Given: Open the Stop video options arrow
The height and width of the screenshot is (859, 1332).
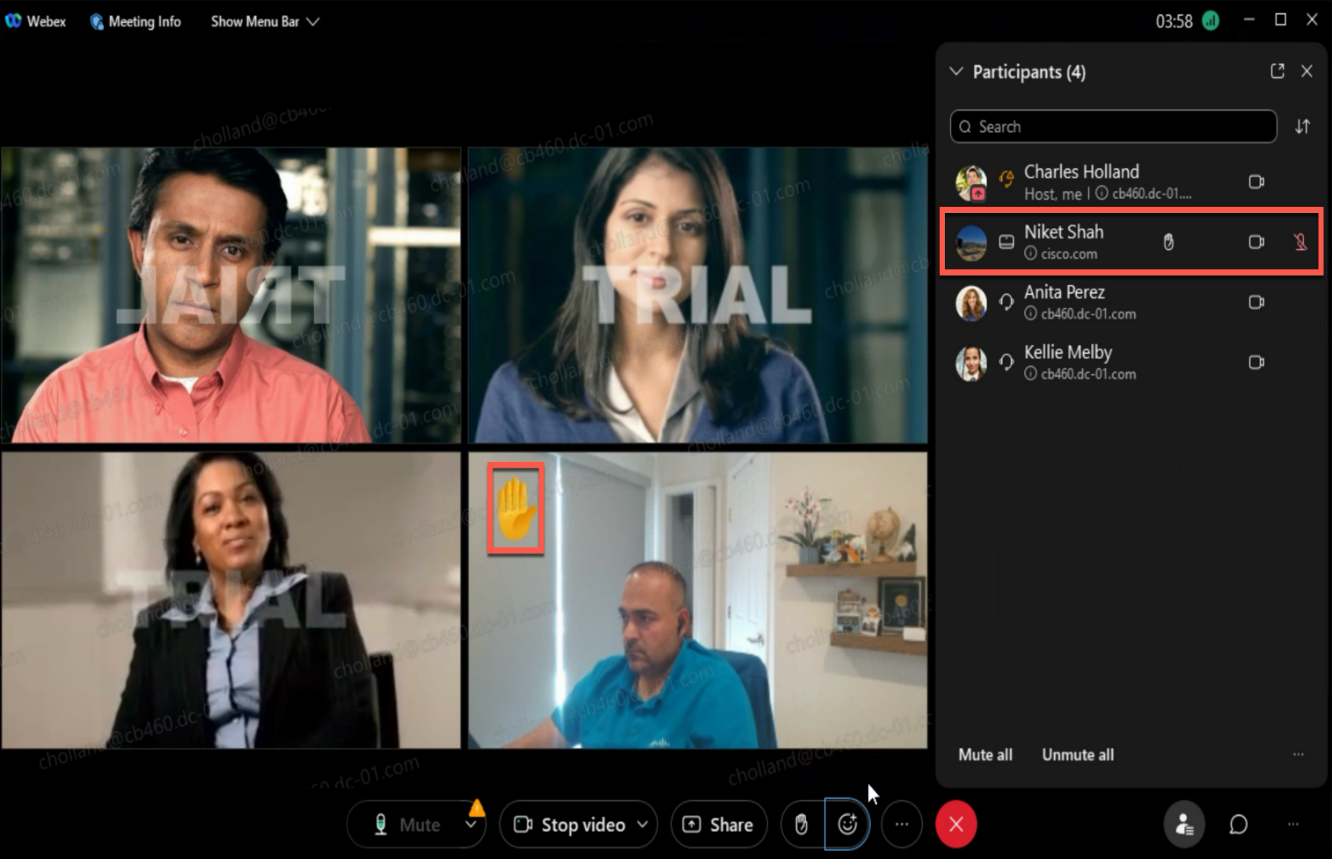Looking at the screenshot, I should coord(643,825).
